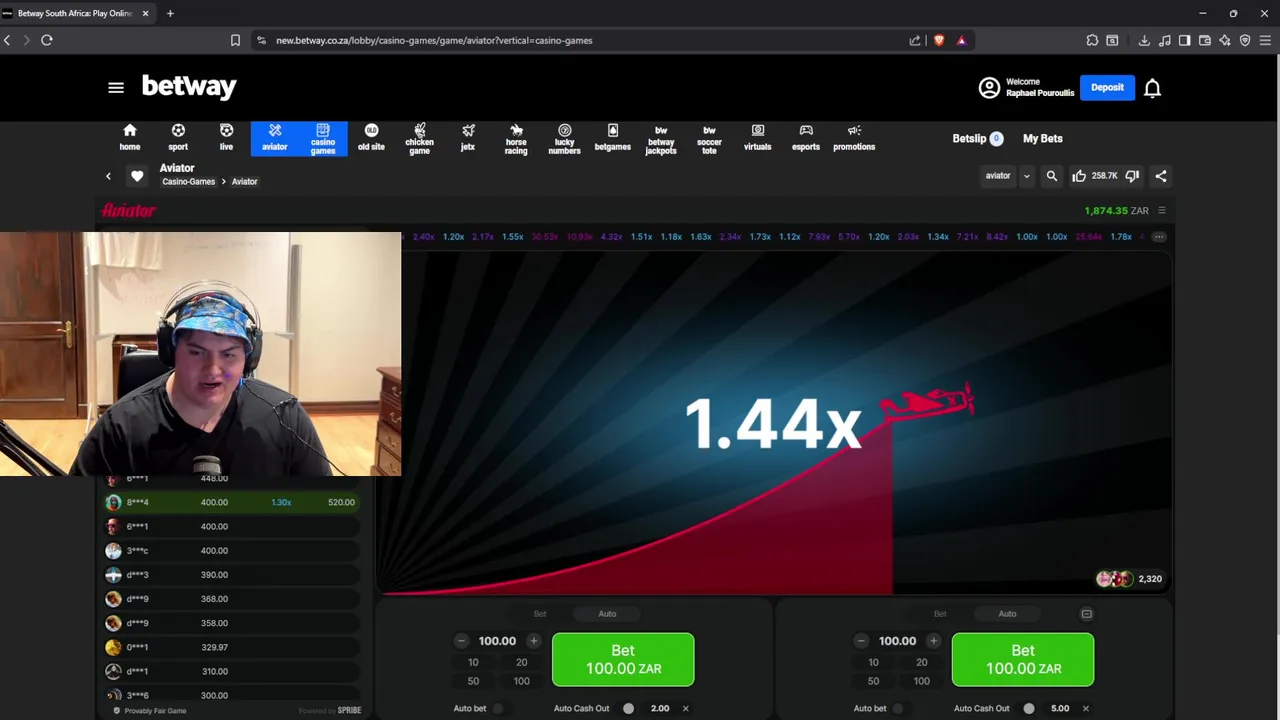
Task: Clear the 2.00 auto cash out value
Action: (x=685, y=708)
